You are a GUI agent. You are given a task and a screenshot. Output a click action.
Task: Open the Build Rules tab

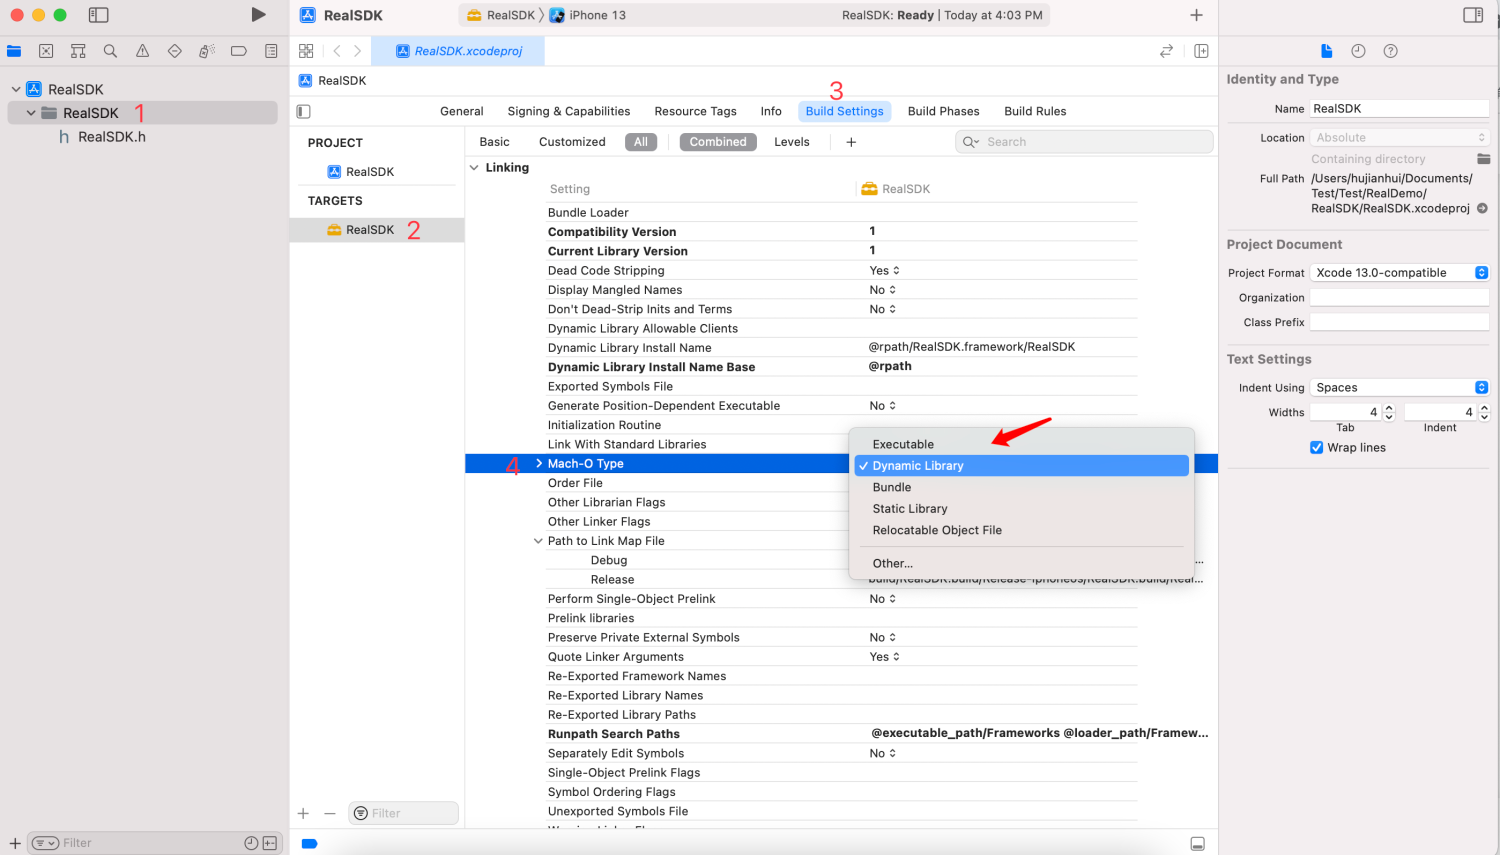click(1035, 111)
